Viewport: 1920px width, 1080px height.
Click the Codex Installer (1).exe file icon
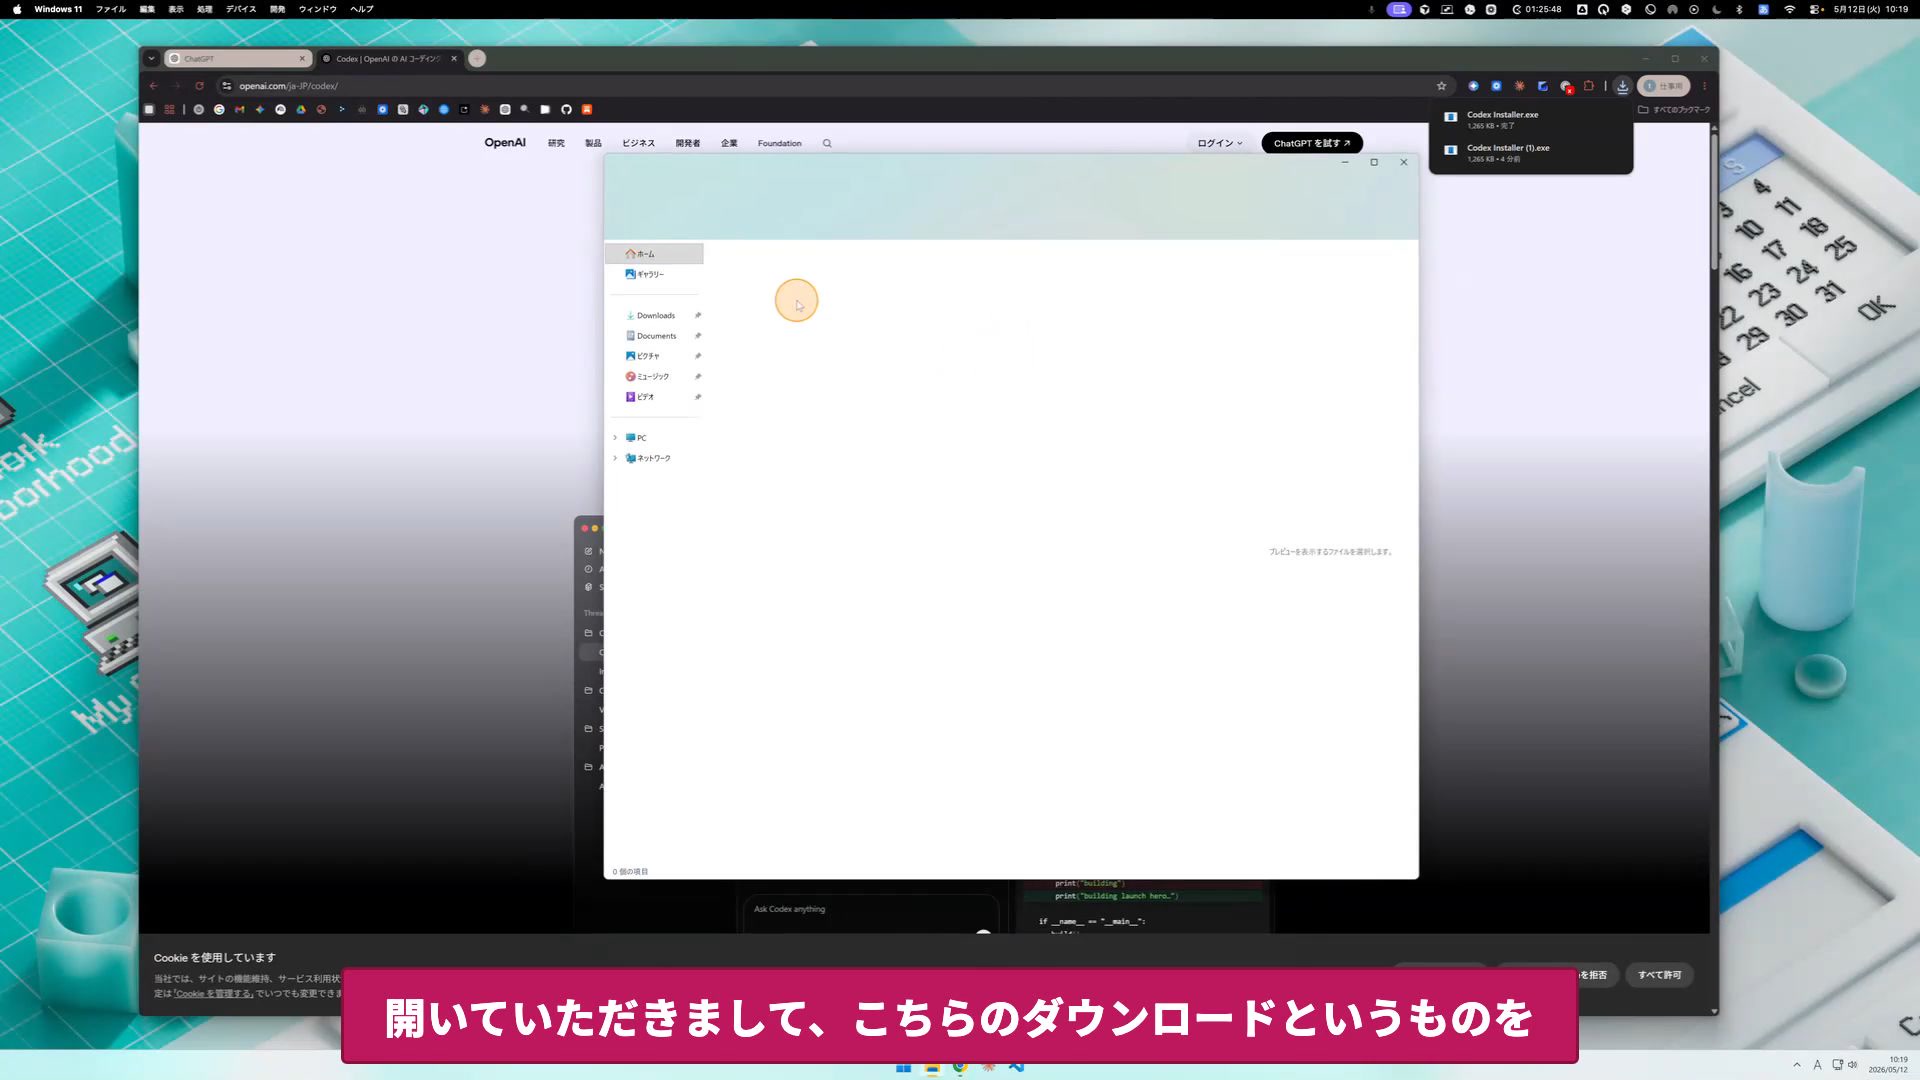tap(1450, 150)
